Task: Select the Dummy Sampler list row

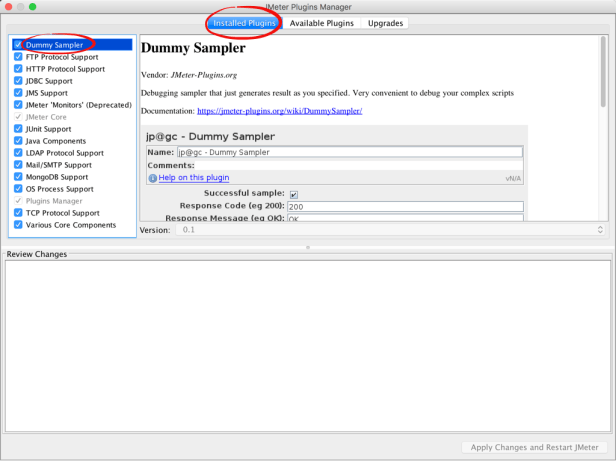Action: (72, 45)
